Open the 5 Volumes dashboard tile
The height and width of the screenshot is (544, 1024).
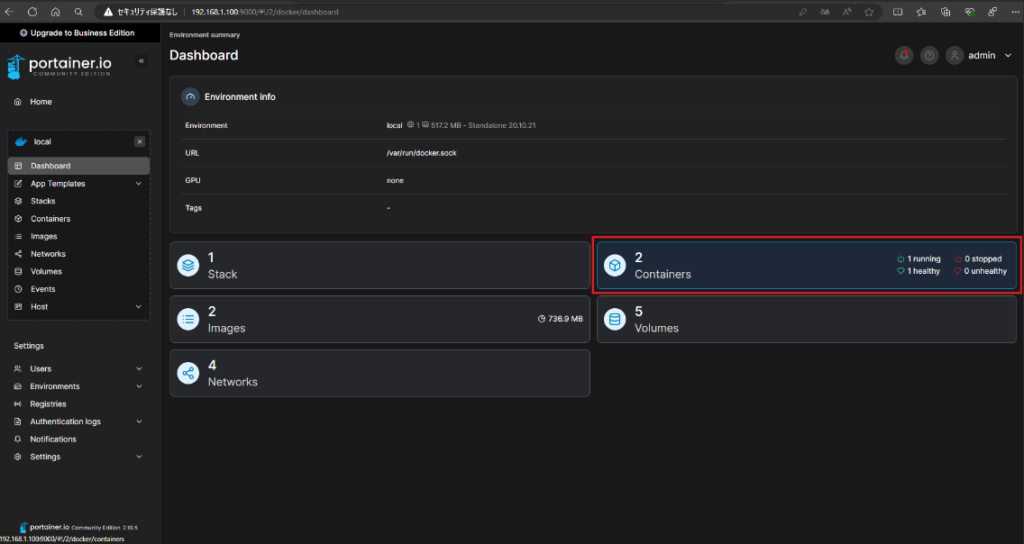click(x=807, y=319)
